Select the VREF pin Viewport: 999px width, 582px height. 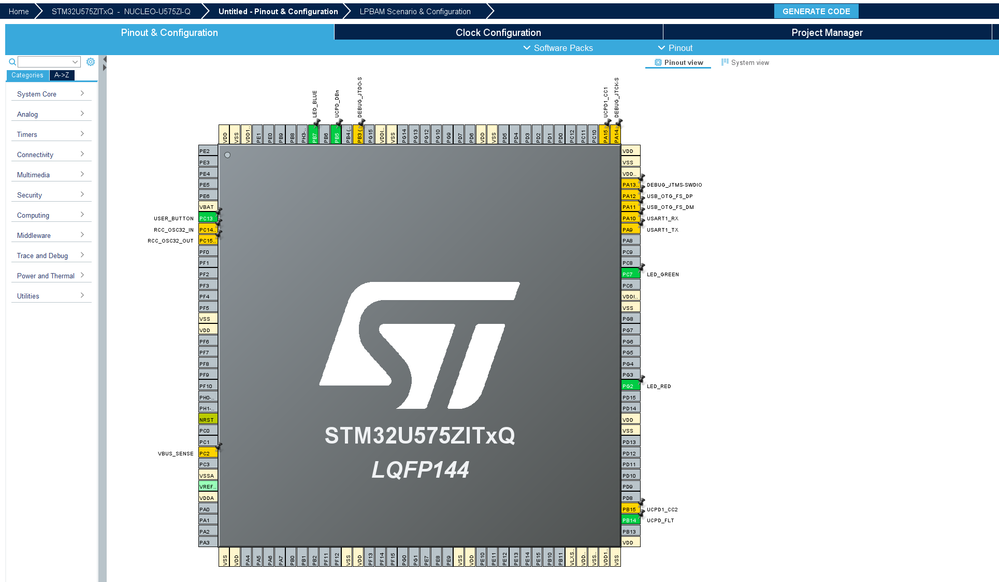click(x=208, y=486)
